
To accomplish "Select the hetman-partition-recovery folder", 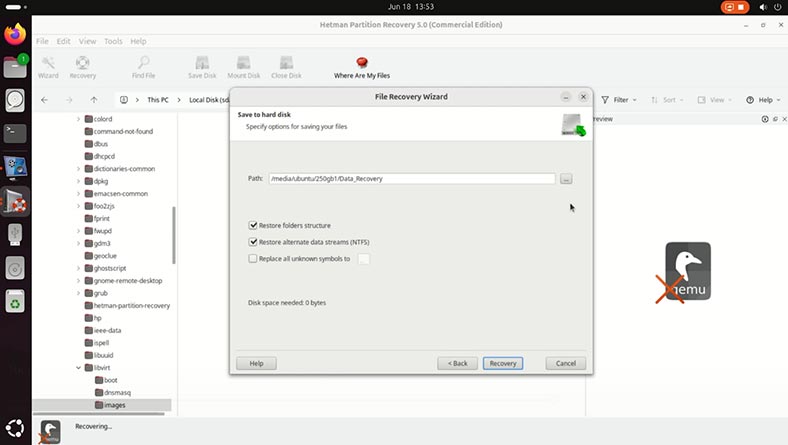I will coord(128,305).
